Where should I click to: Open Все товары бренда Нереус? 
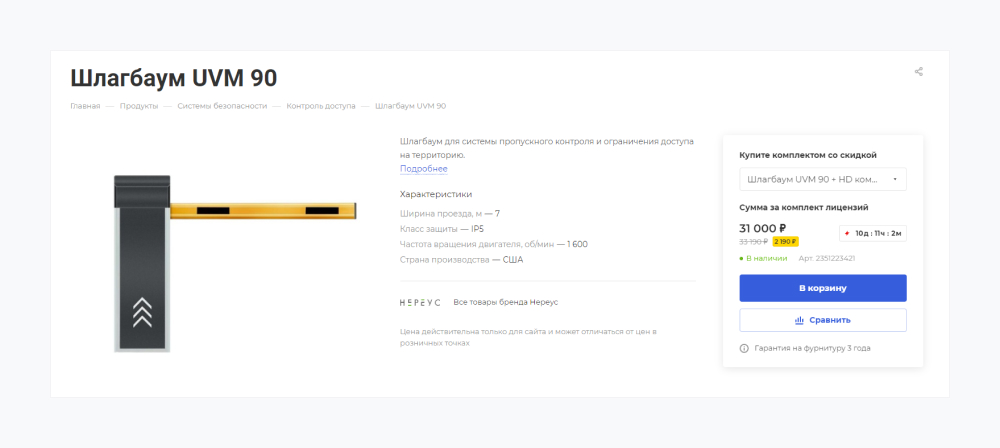point(506,302)
